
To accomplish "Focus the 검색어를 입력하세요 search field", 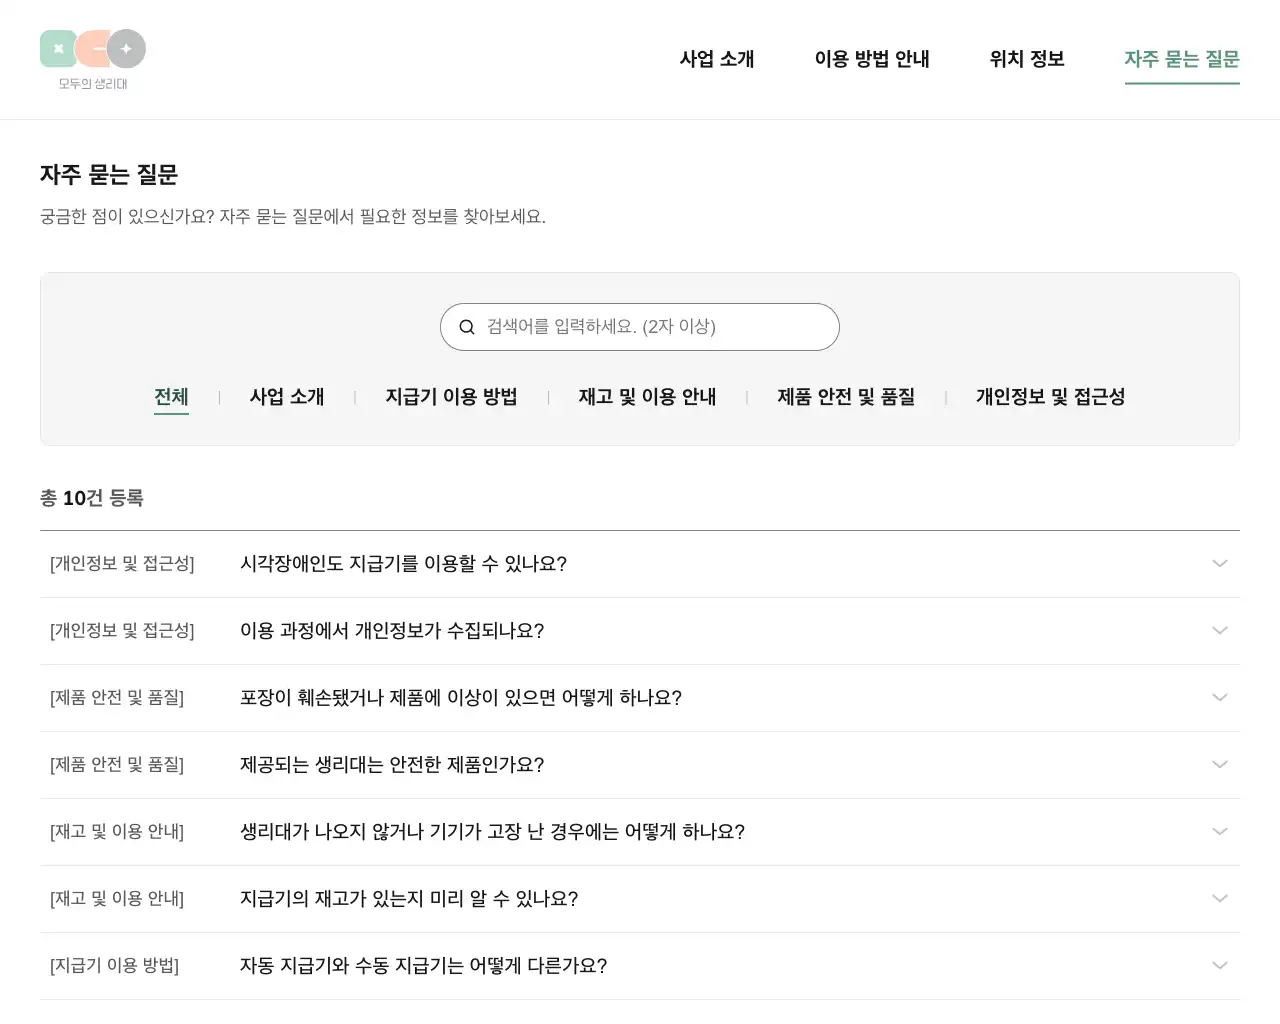I will (x=640, y=327).
